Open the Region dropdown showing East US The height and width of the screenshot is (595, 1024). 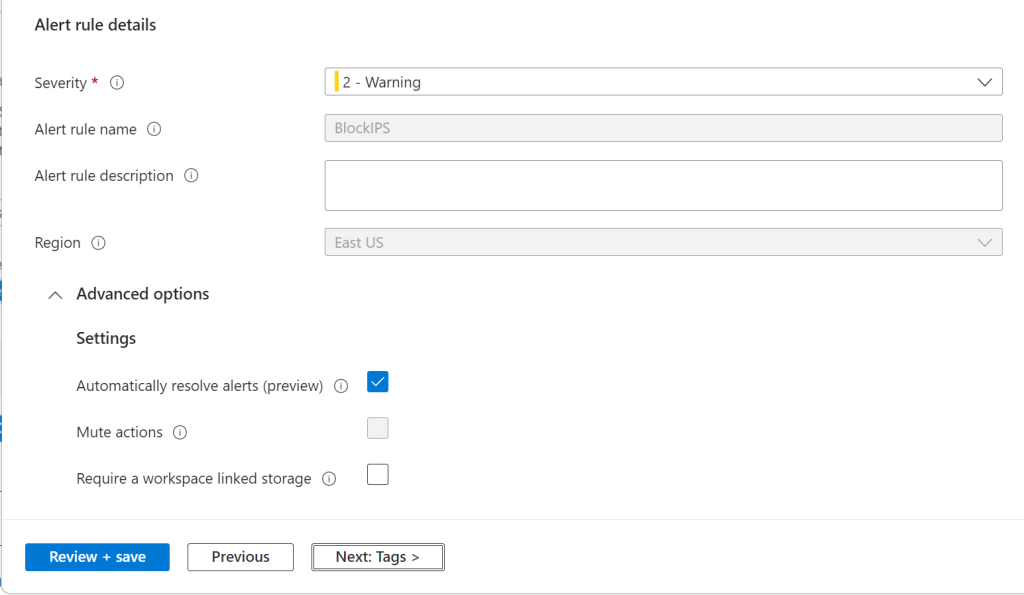tap(663, 242)
